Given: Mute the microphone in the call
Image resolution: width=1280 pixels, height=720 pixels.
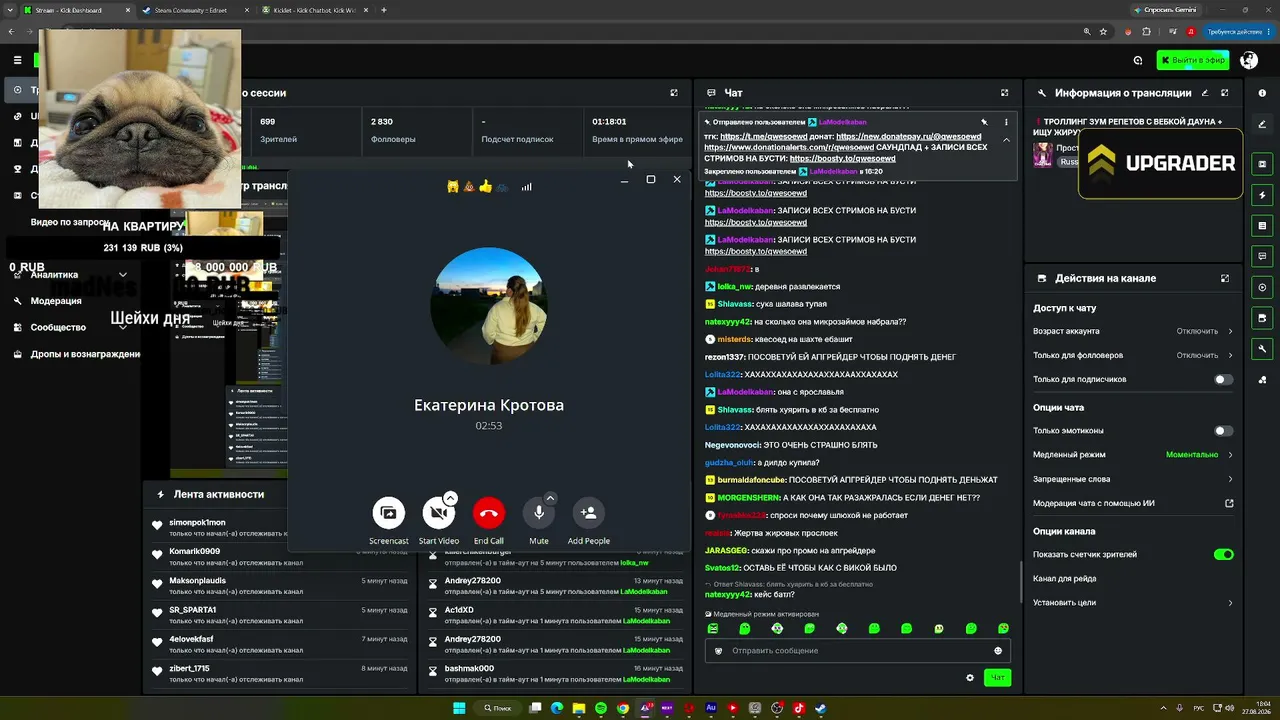Looking at the screenshot, I should coord(539,513).
